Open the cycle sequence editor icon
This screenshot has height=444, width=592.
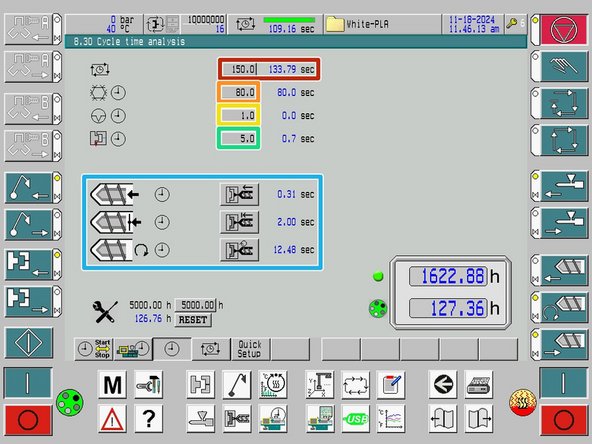click(355, 385)
